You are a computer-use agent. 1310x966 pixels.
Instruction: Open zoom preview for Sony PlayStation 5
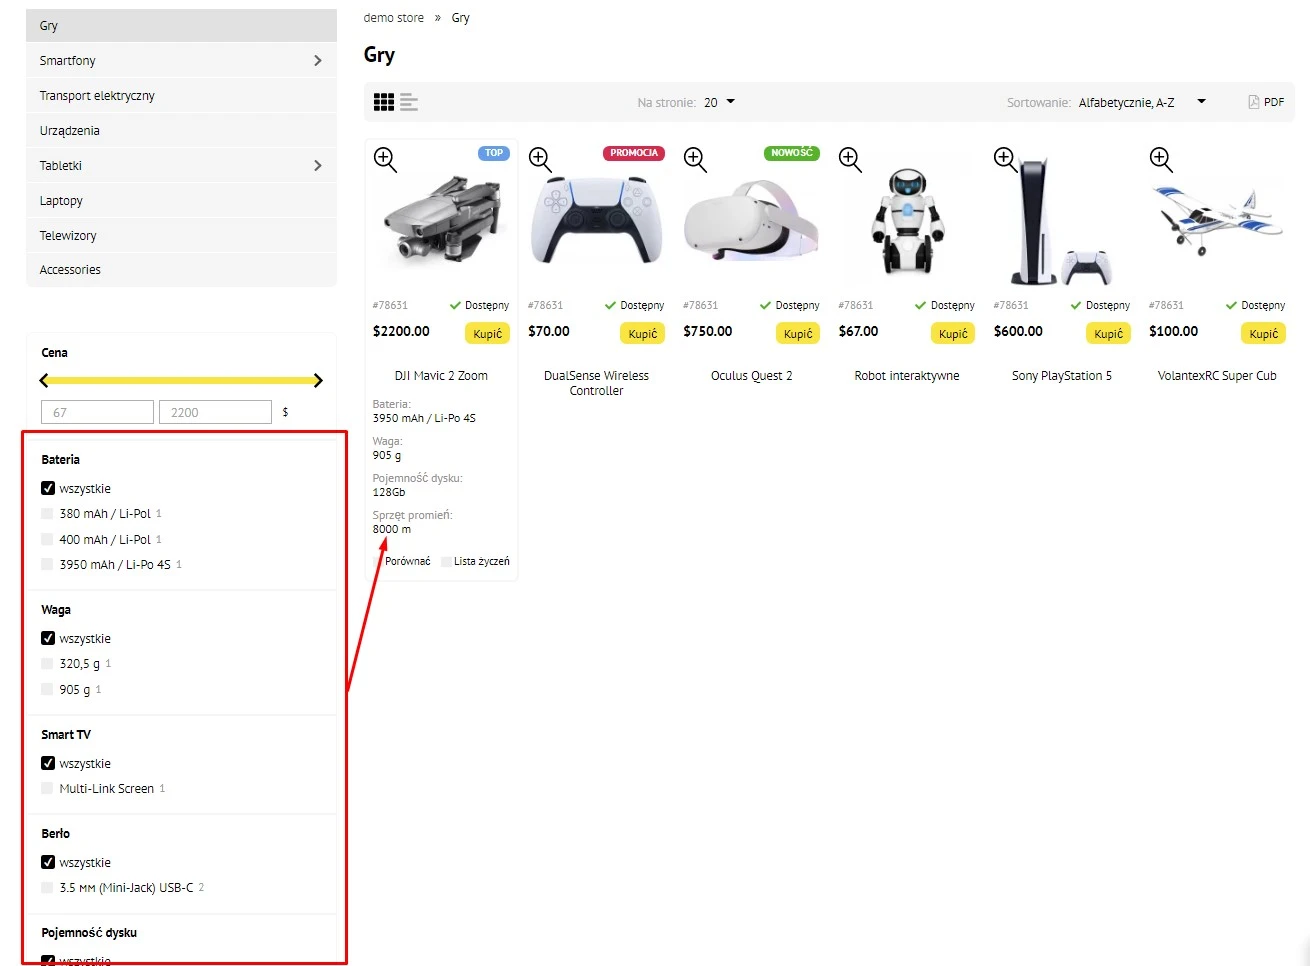click(1006, 159)
